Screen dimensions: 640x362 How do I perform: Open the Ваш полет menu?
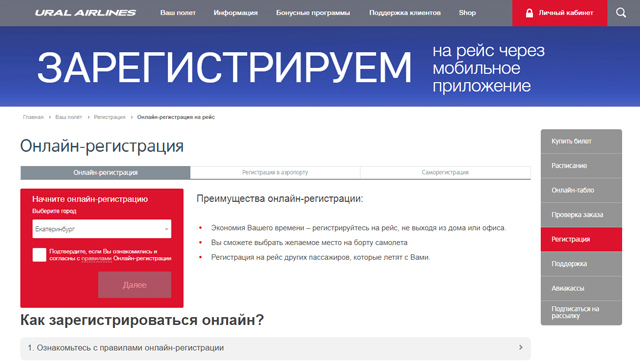point(178,13)
